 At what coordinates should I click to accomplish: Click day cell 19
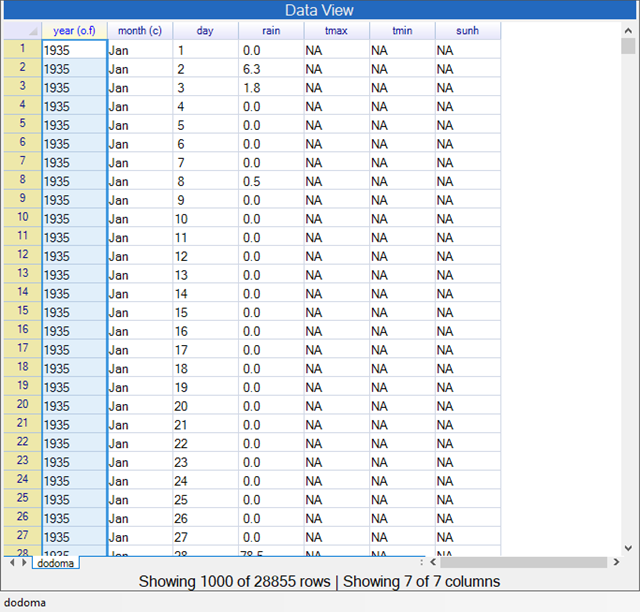click(205, 387)
